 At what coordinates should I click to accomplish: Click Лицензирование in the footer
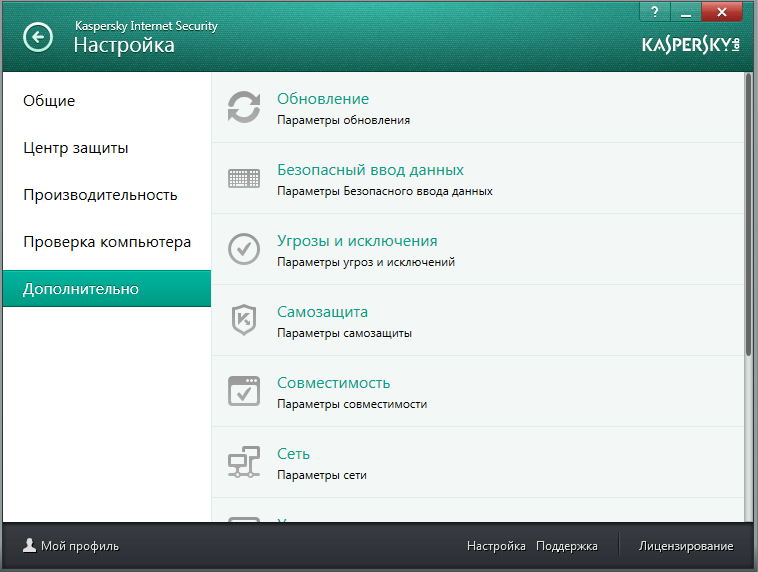686,546
